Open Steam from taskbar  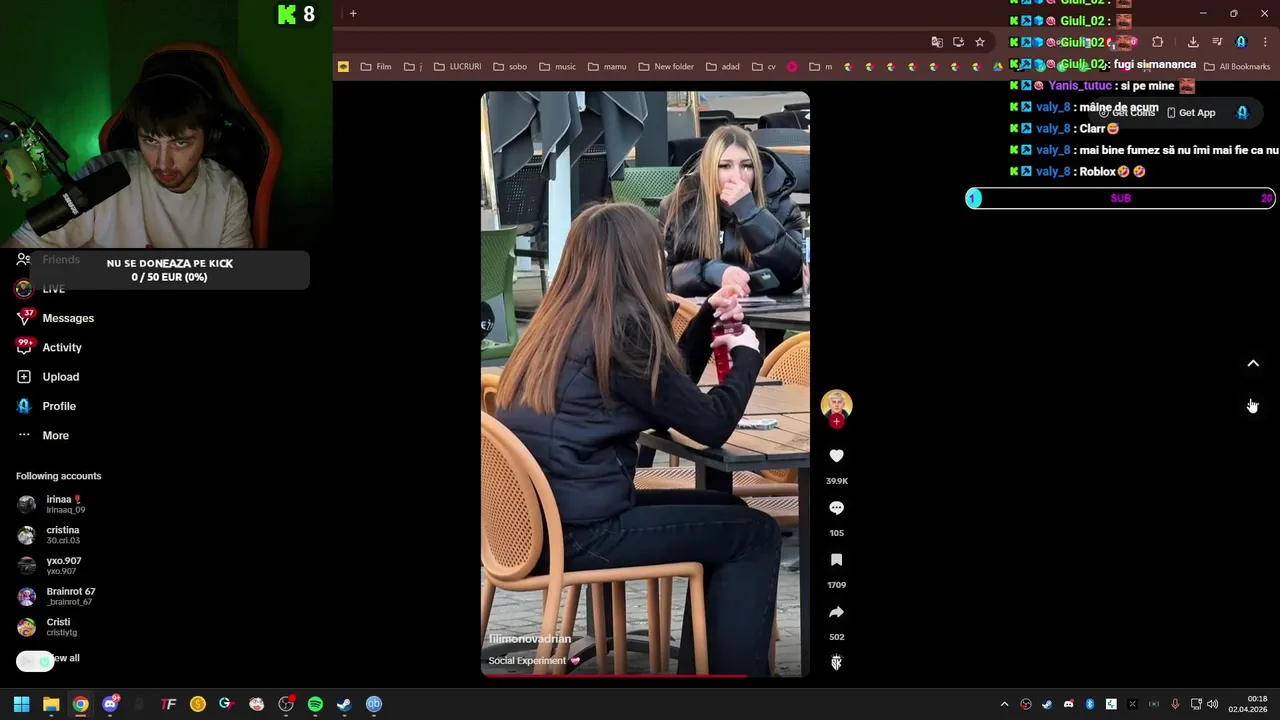pos(344,704)
